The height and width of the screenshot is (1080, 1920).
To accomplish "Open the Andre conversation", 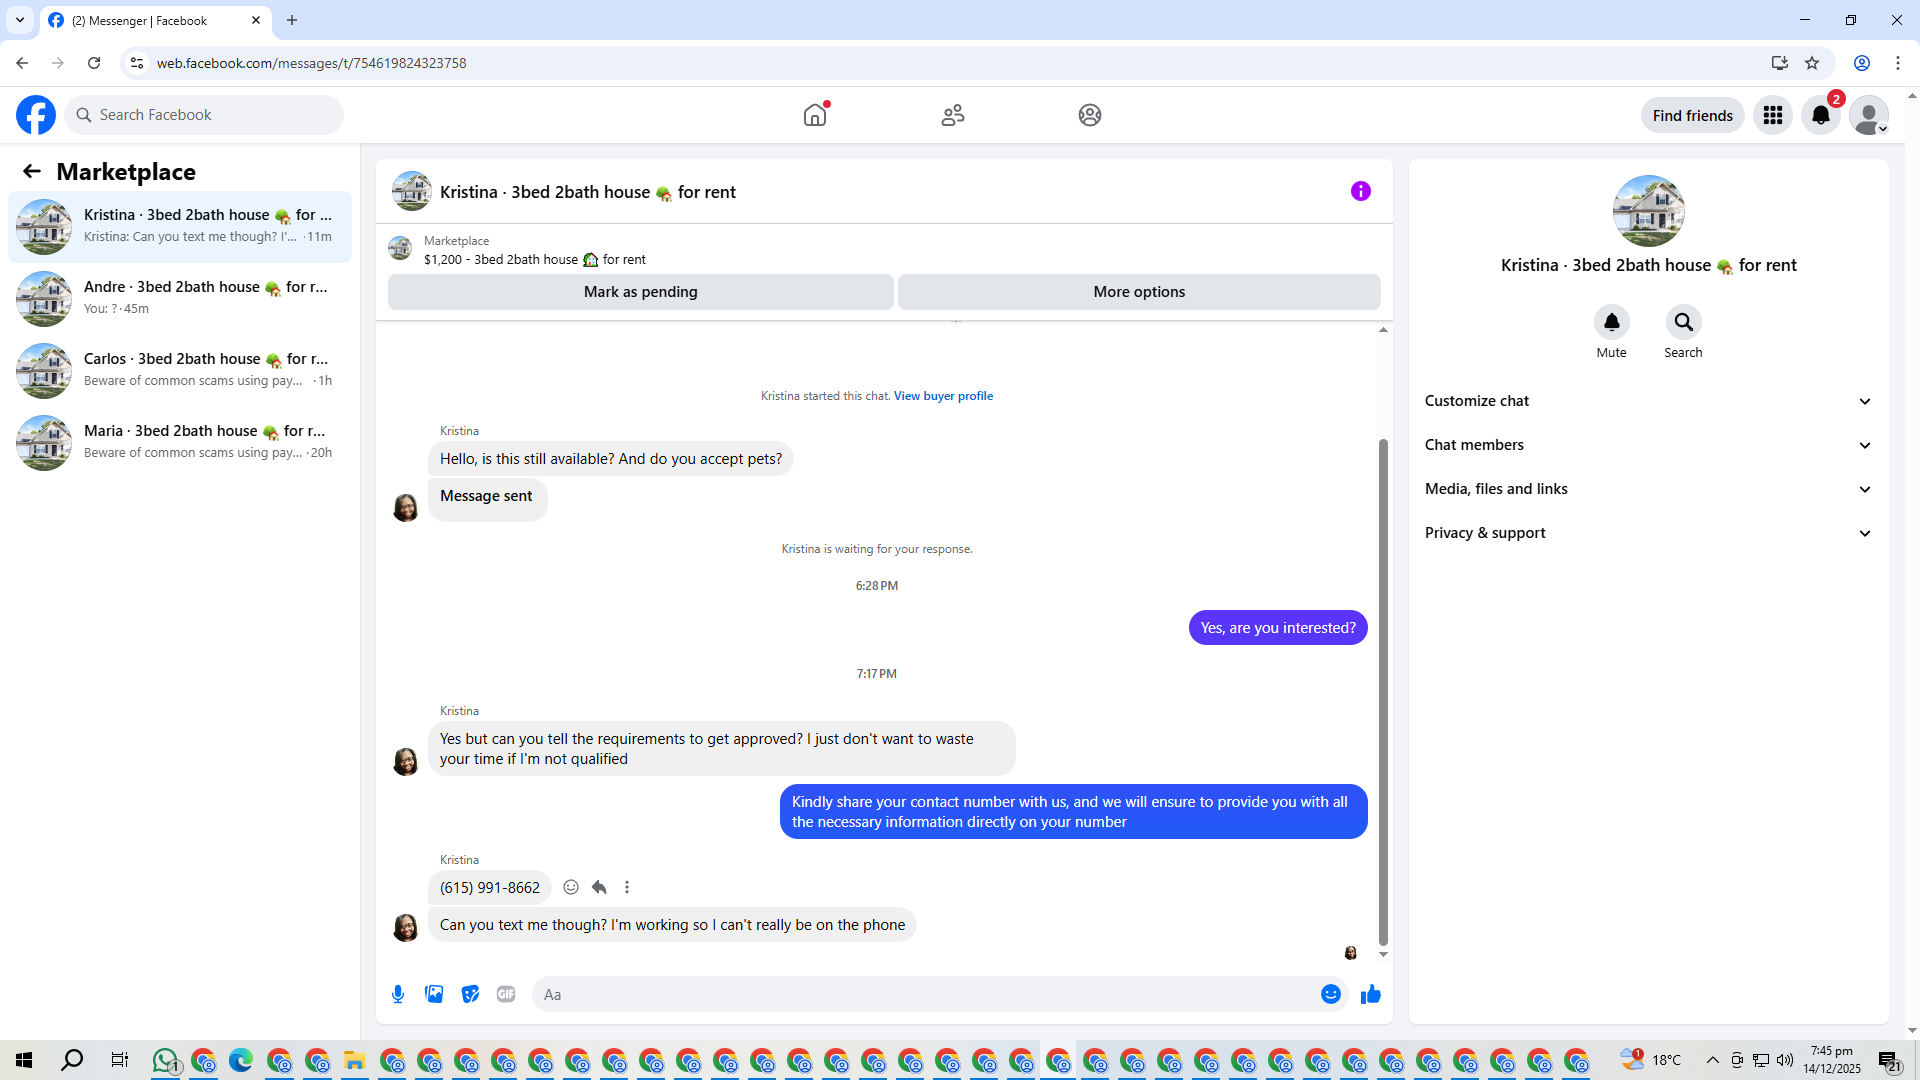I will [180, 298].
